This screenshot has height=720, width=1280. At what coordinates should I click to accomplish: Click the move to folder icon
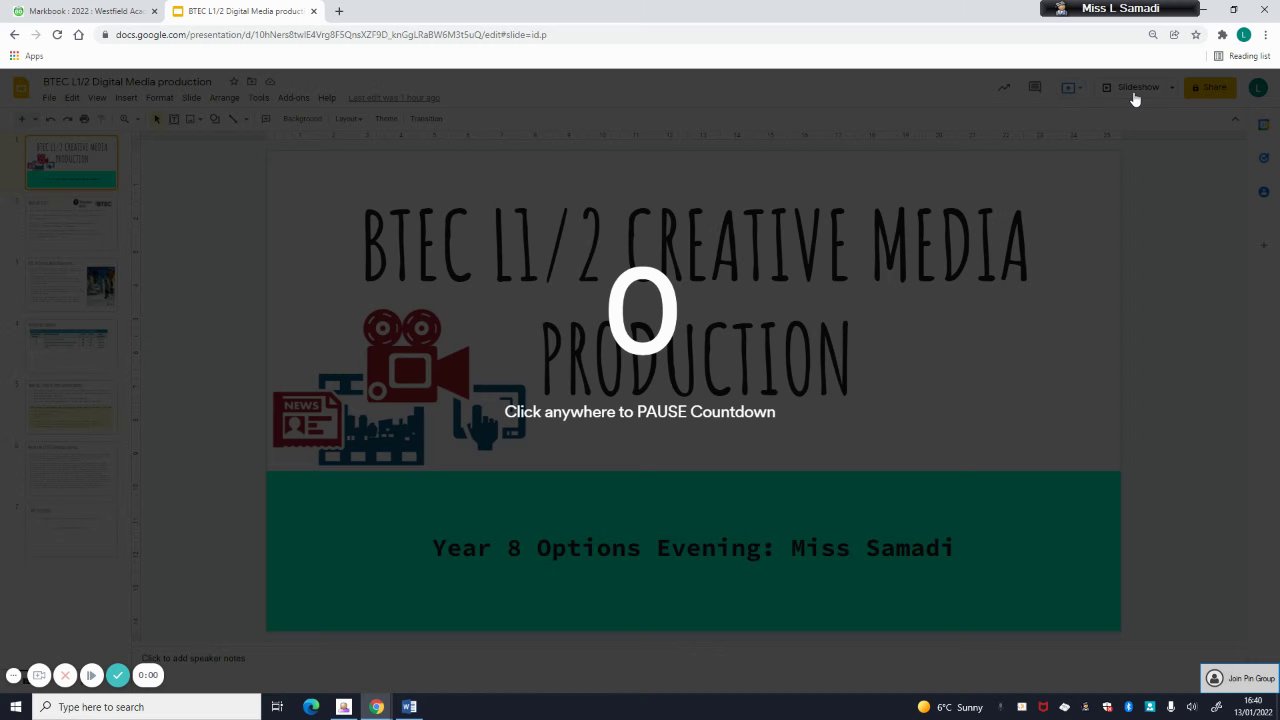pyautogui.click(x=252, y=81)
